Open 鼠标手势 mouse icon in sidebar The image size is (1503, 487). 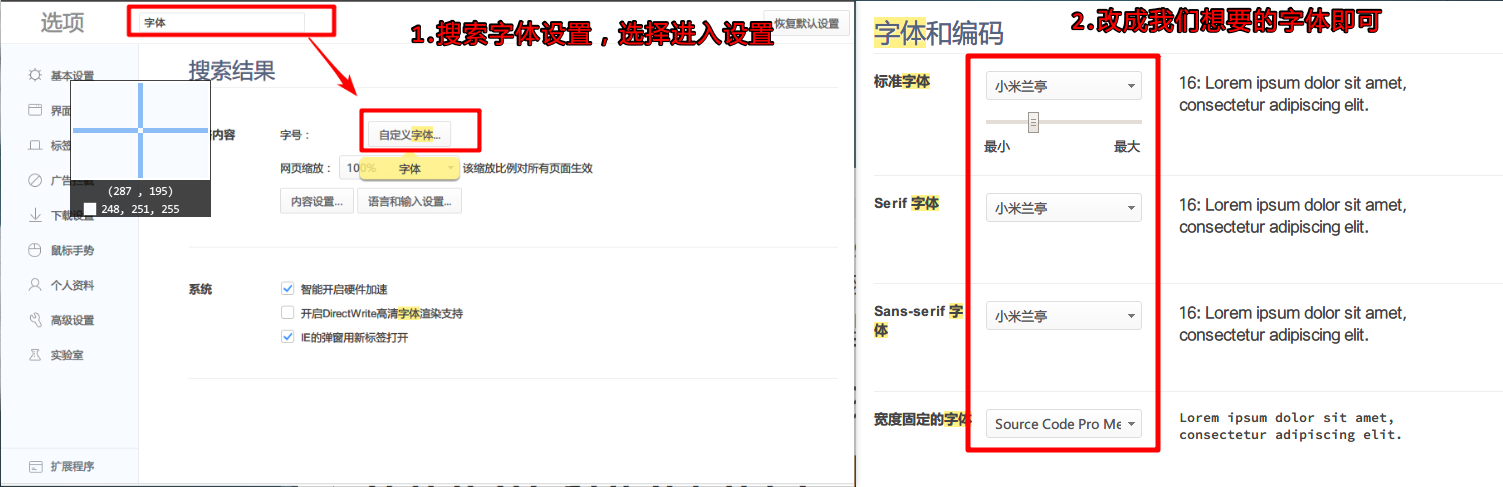coord(35,250)
